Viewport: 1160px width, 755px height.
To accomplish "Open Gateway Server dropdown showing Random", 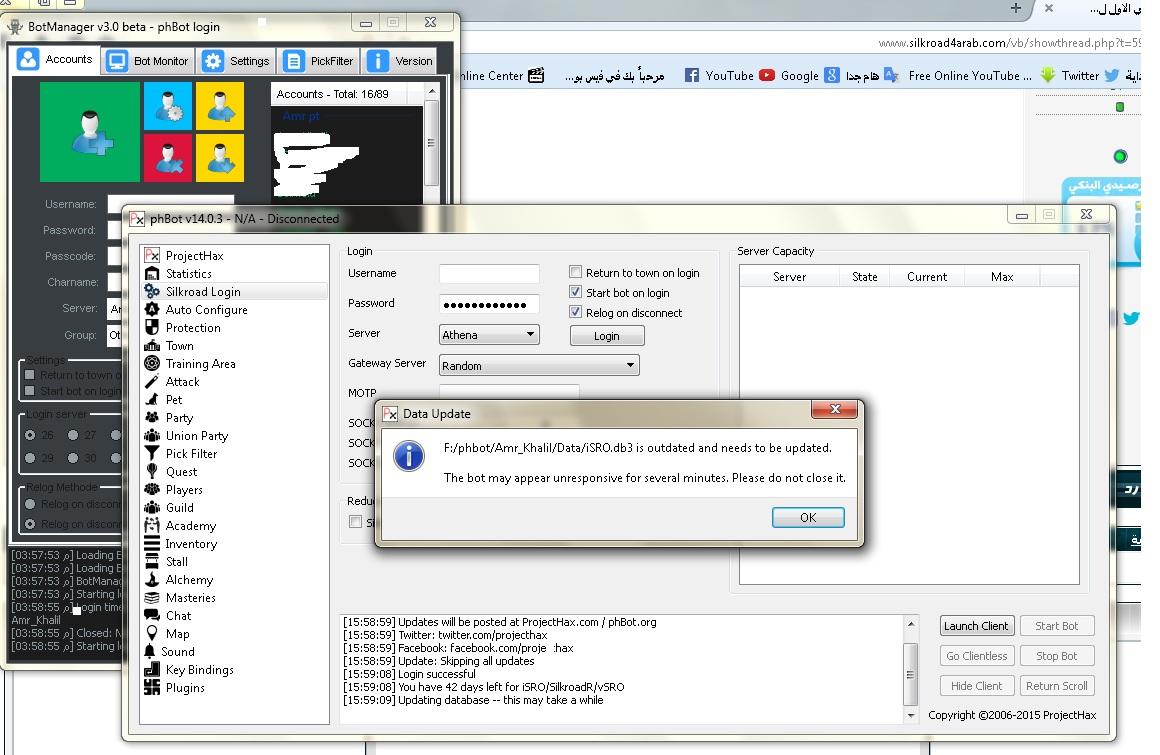I will pos(539,365).
